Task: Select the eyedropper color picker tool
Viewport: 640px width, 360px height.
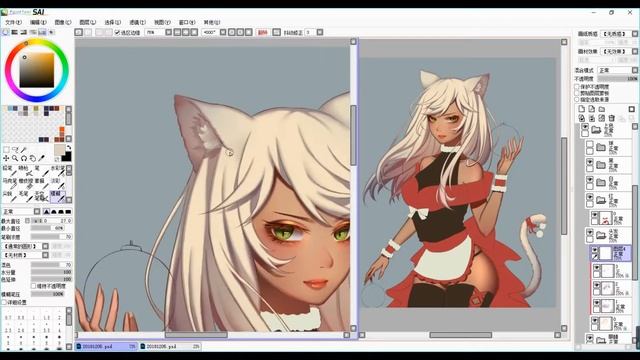Action: [x=41, y=158]
